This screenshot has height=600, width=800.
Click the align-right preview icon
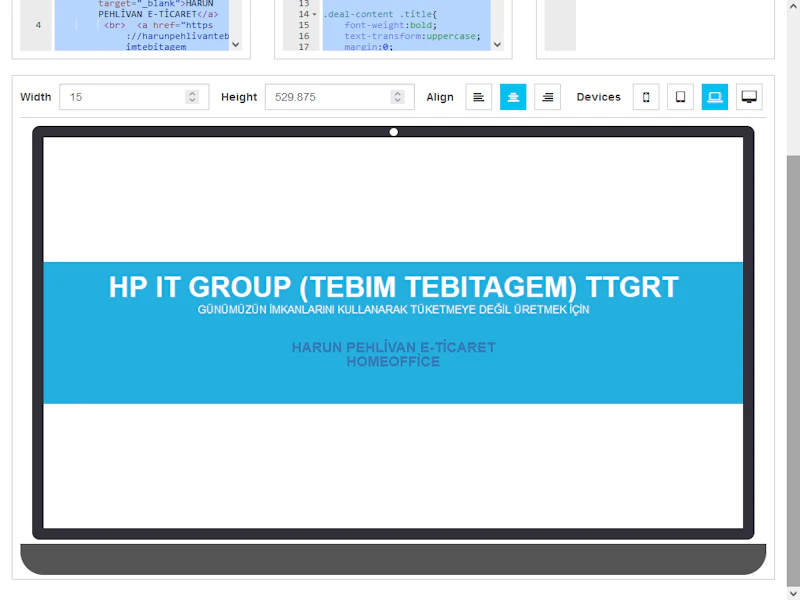[547, 97]
